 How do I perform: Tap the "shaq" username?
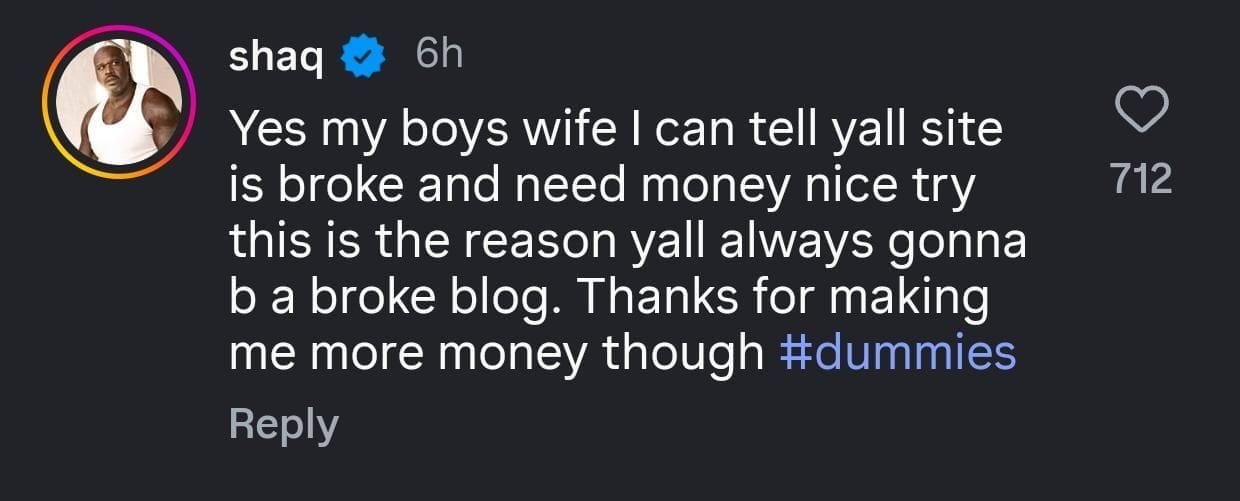[x=275, y=59]
